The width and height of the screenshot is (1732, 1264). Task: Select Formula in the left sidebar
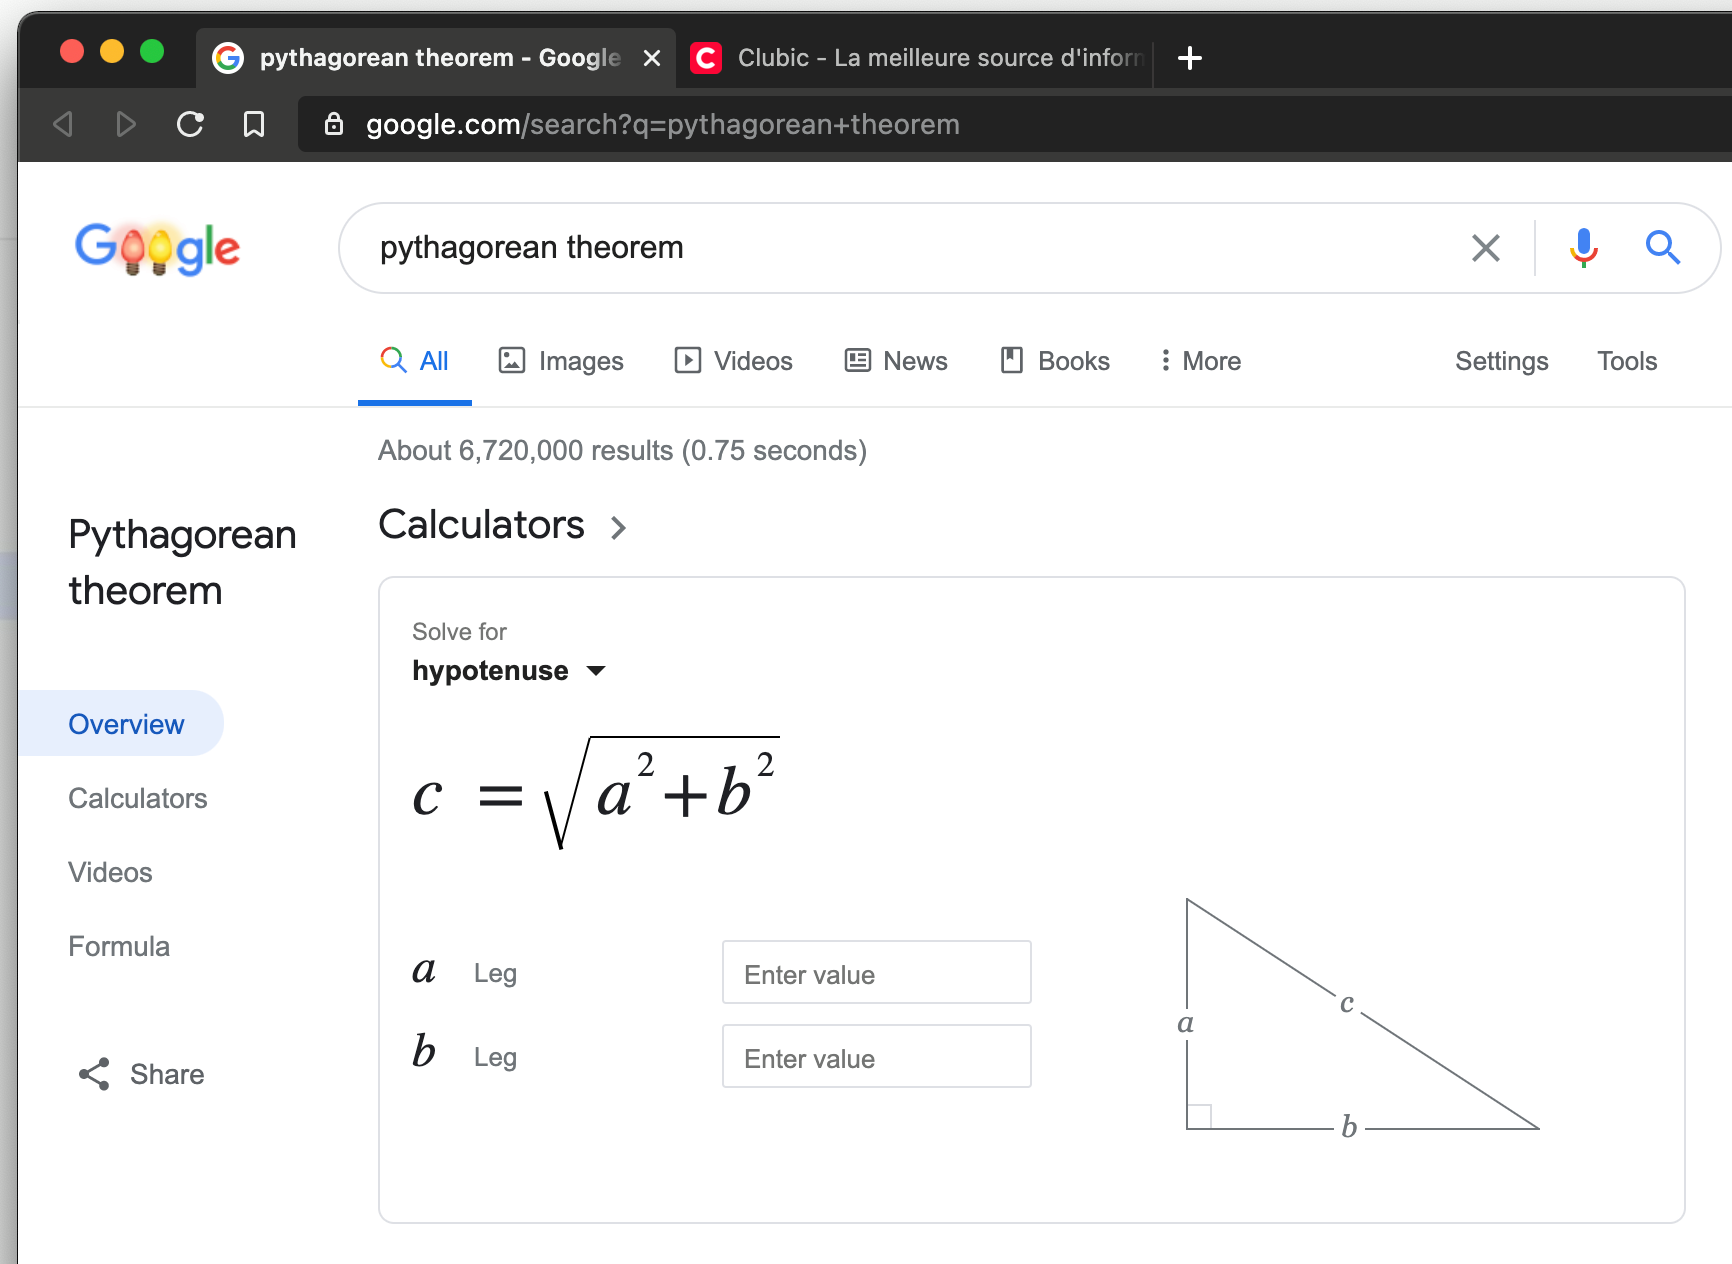[x=119, y=946]
